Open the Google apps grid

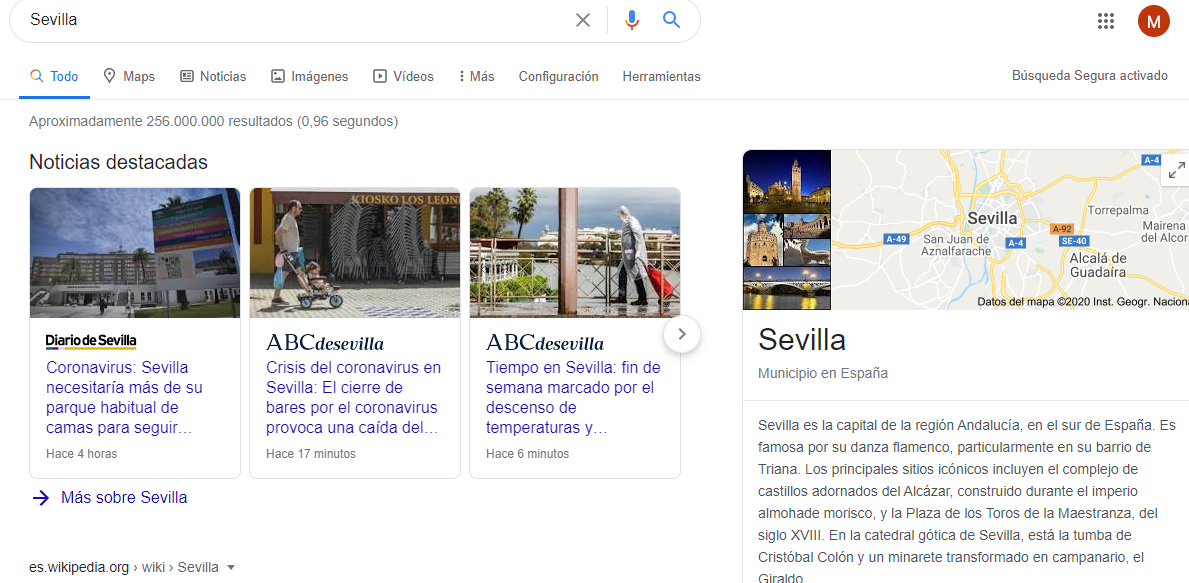(x=1106, y=21)
